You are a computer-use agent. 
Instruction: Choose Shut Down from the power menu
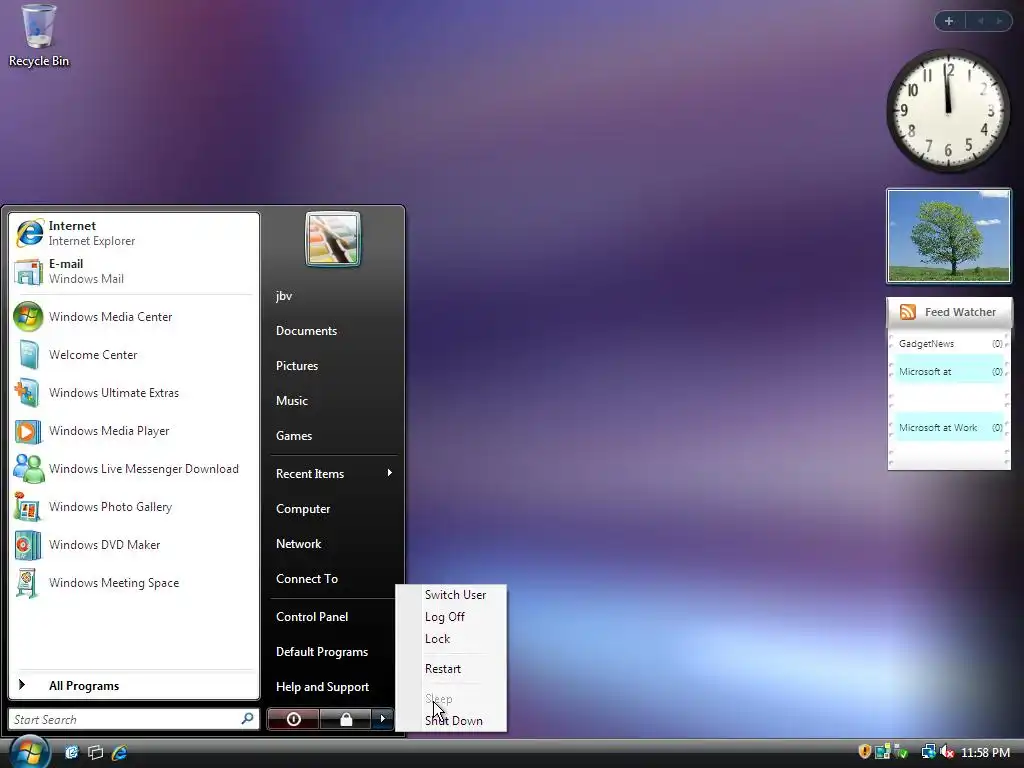pos(454,721)
